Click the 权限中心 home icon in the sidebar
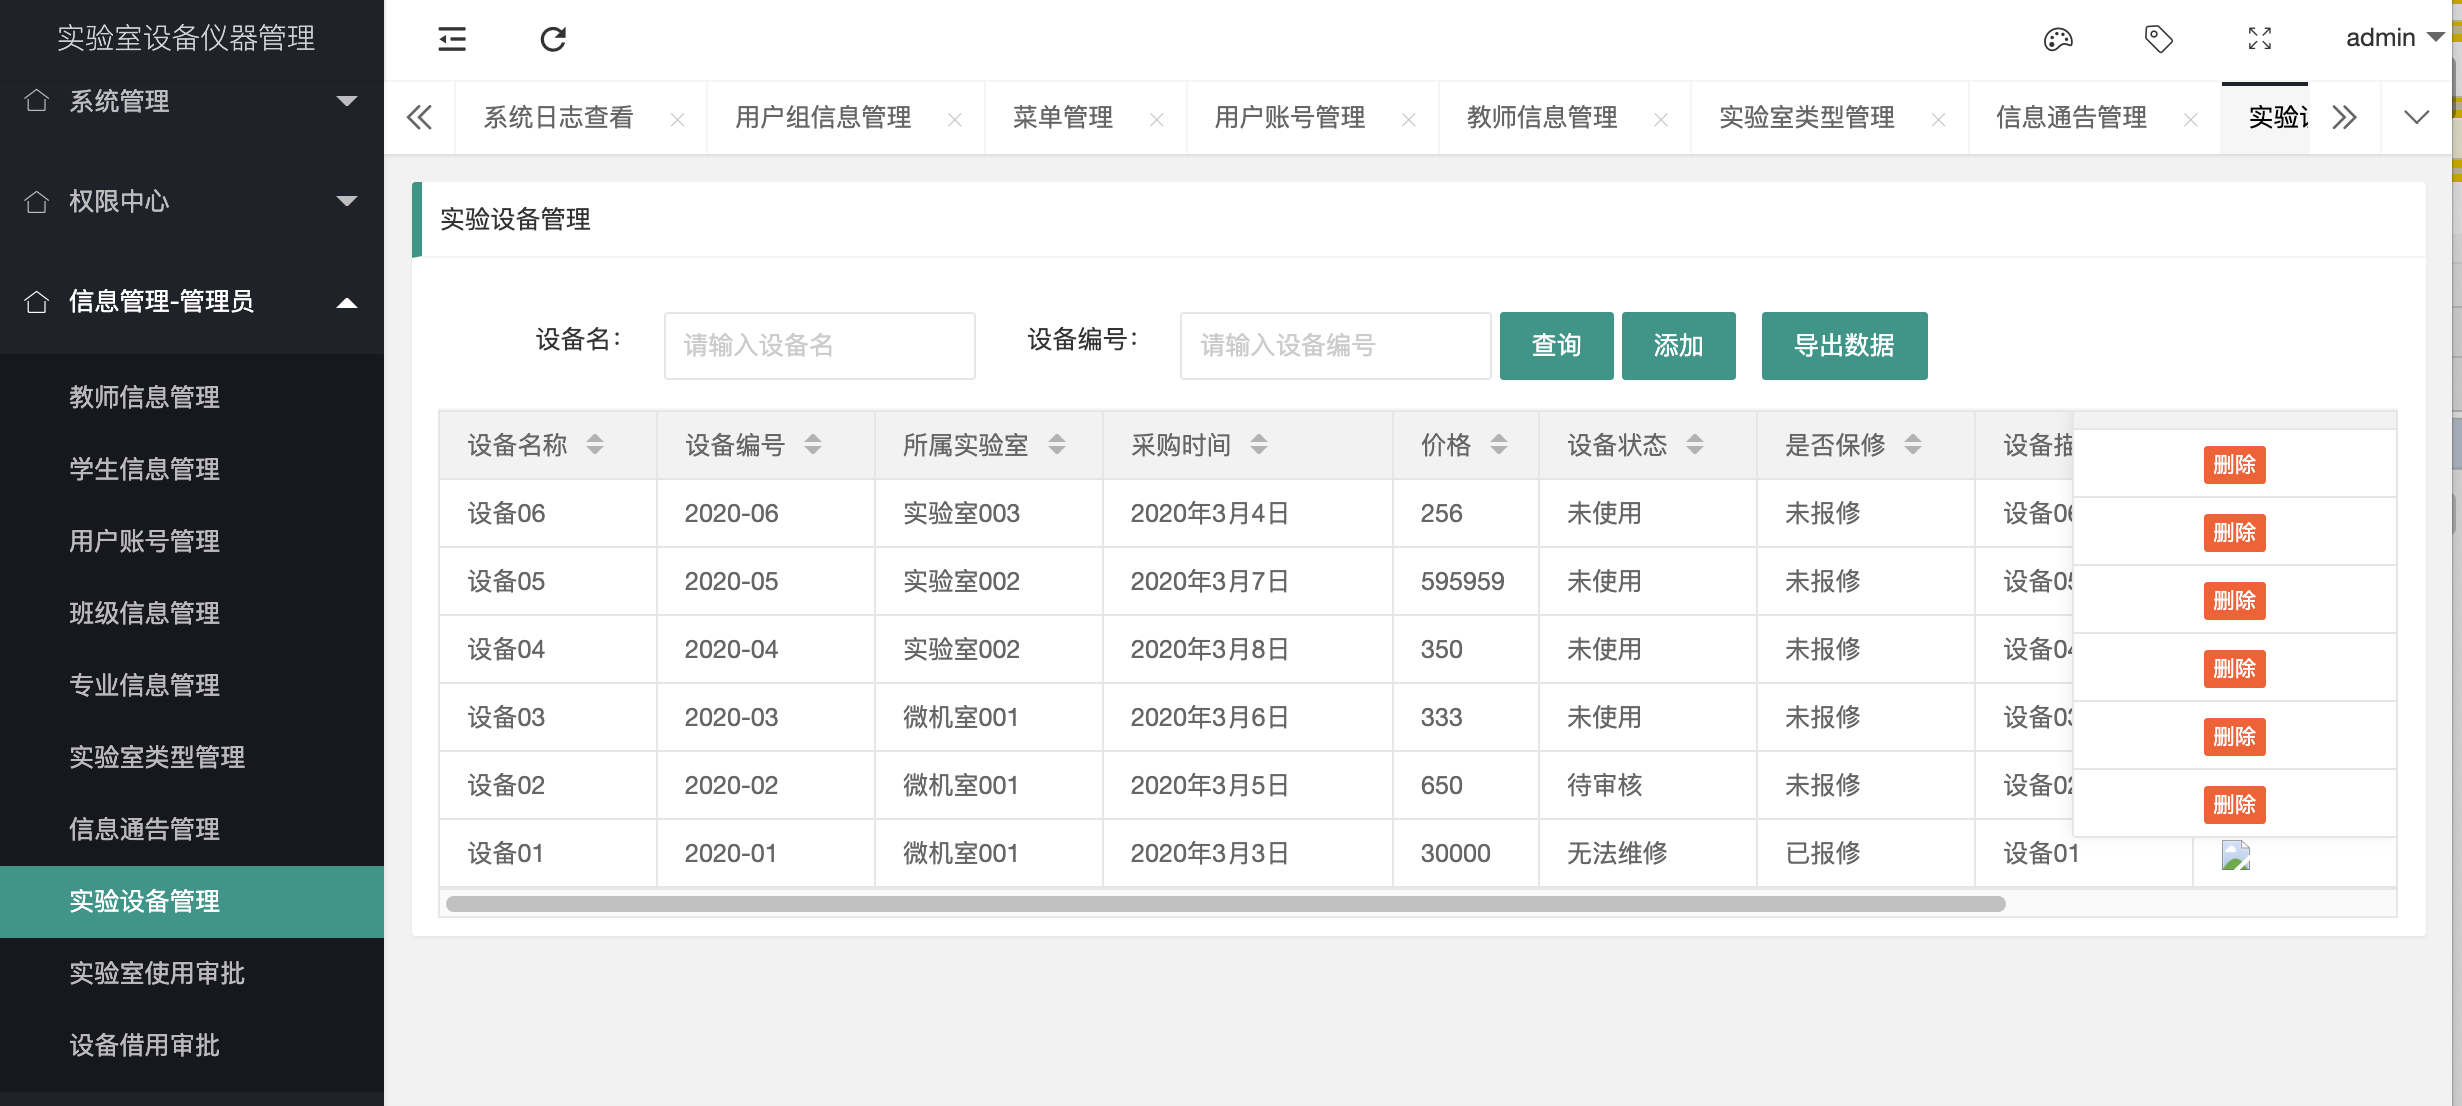This screenshot has width=2462, height=1106. (38, 202)
